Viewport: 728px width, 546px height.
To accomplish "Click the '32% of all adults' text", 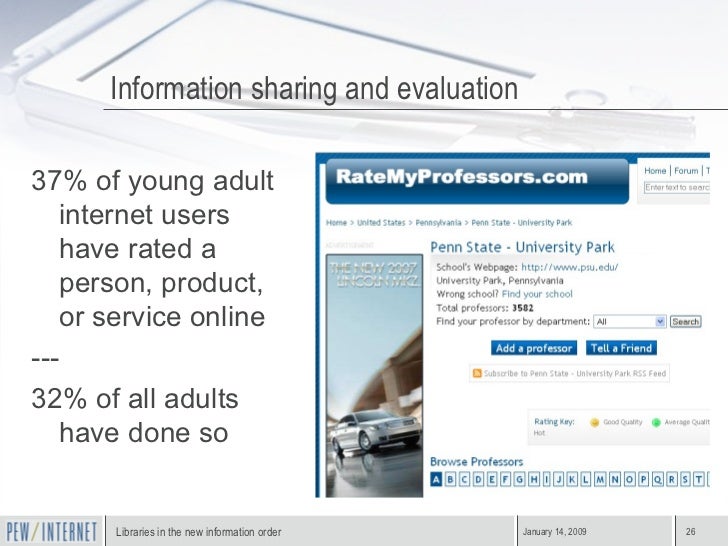I will [135, 398].
